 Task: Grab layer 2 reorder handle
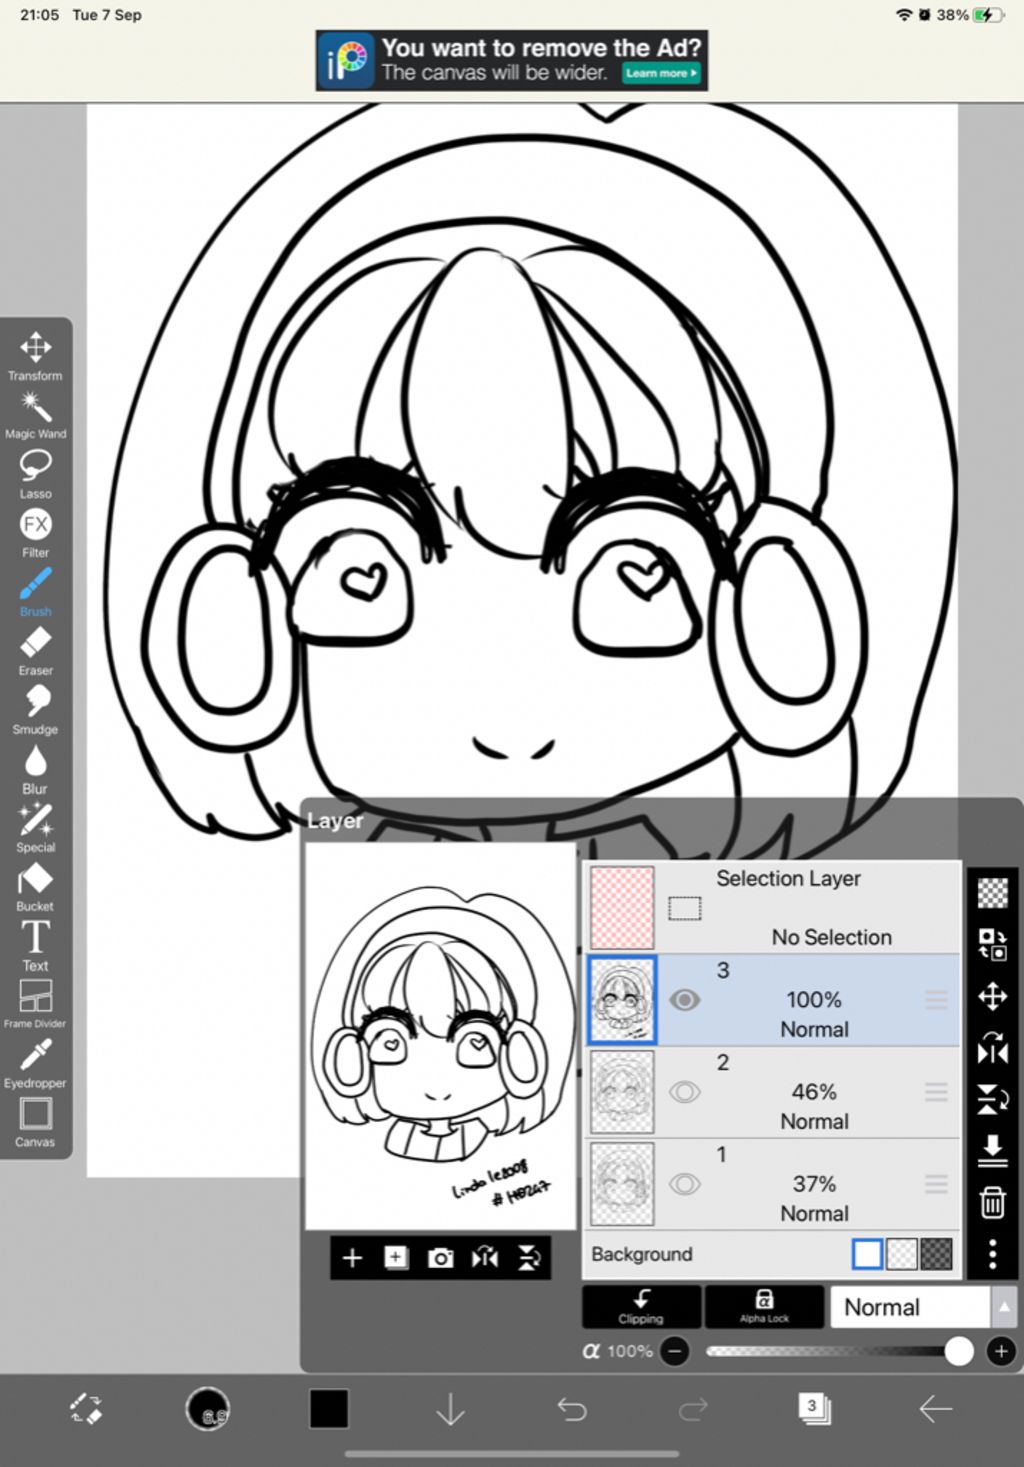tap(936, 1092)
